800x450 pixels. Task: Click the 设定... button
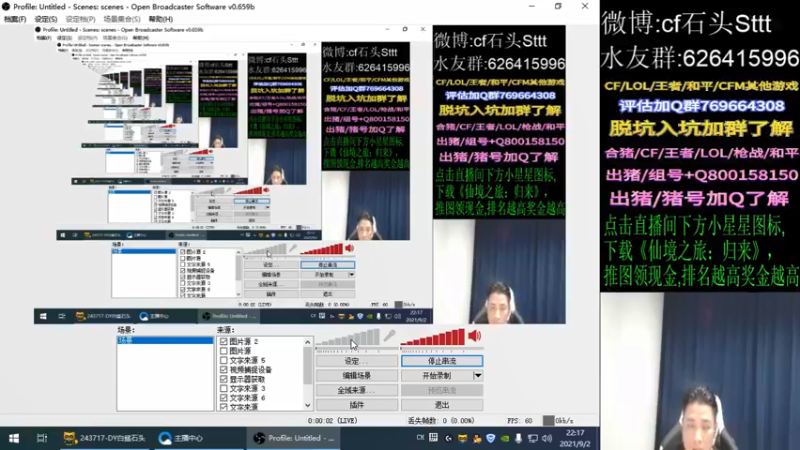pos(357,361)
